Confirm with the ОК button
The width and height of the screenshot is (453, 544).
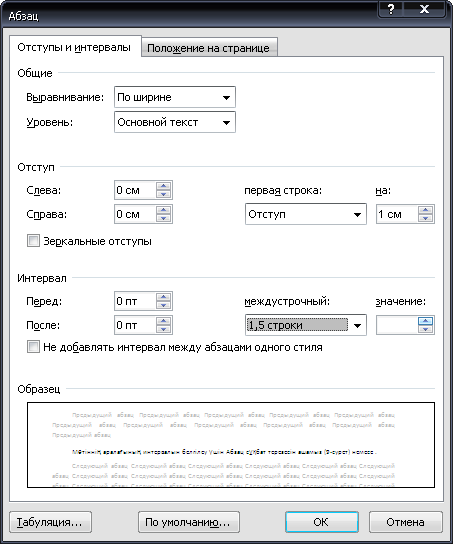[x=322, y=522]
